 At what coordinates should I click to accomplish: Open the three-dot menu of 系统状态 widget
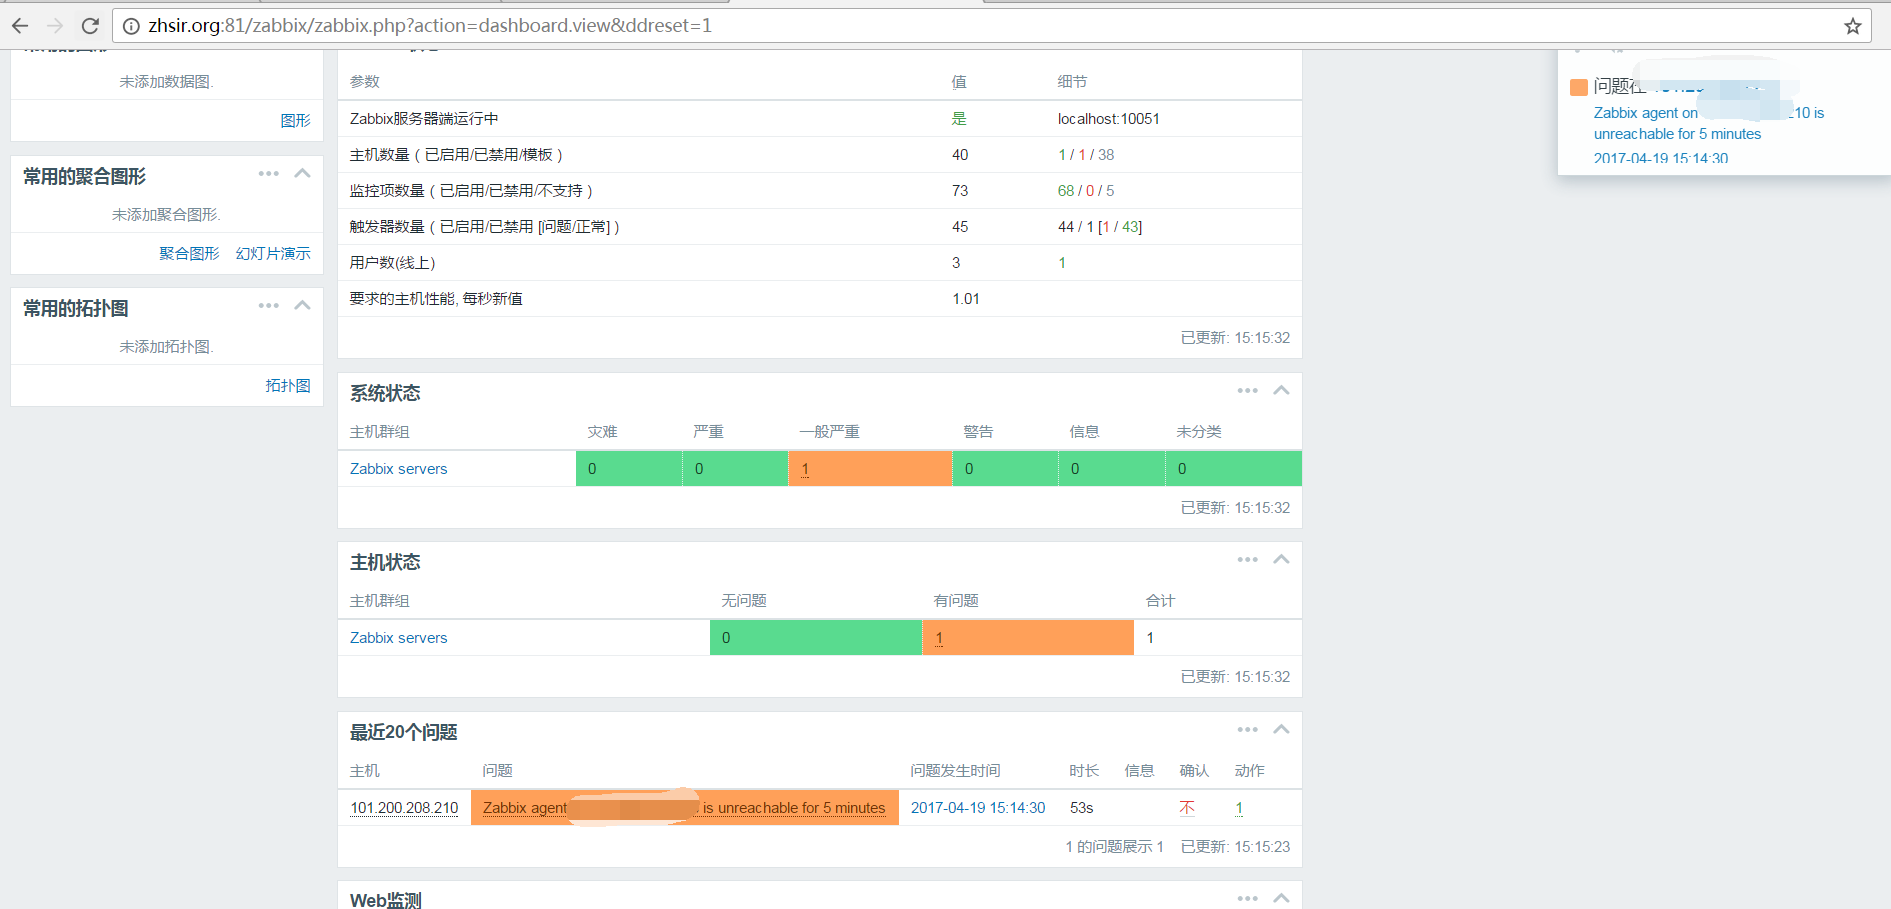point(1247,391)
